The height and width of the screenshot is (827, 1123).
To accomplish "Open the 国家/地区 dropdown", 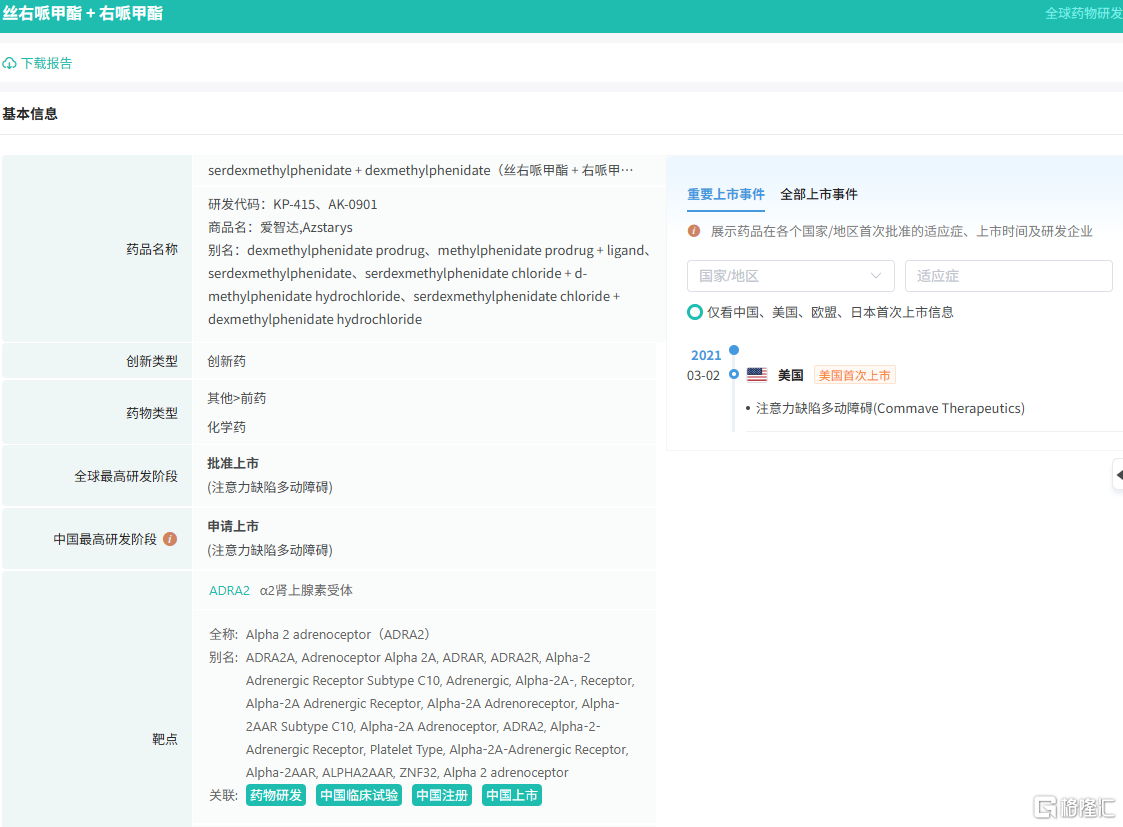I will 791,276.
